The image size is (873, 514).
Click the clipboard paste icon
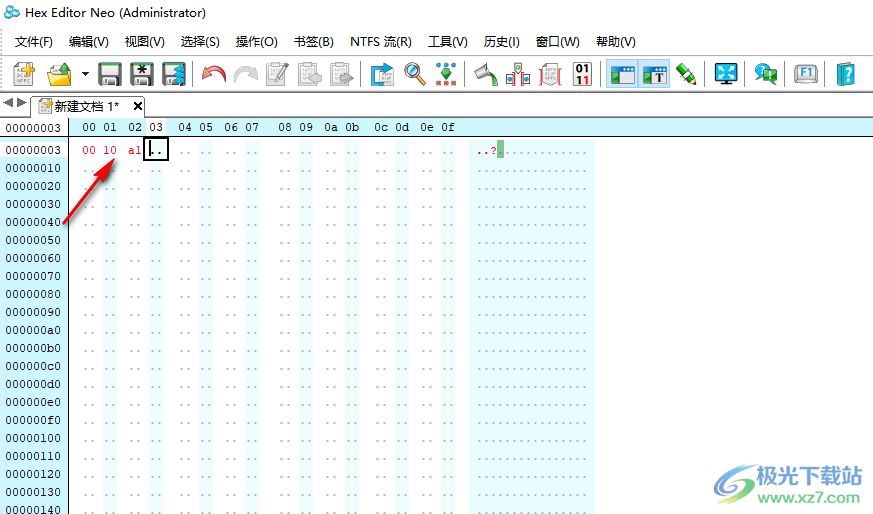[342, 74]
